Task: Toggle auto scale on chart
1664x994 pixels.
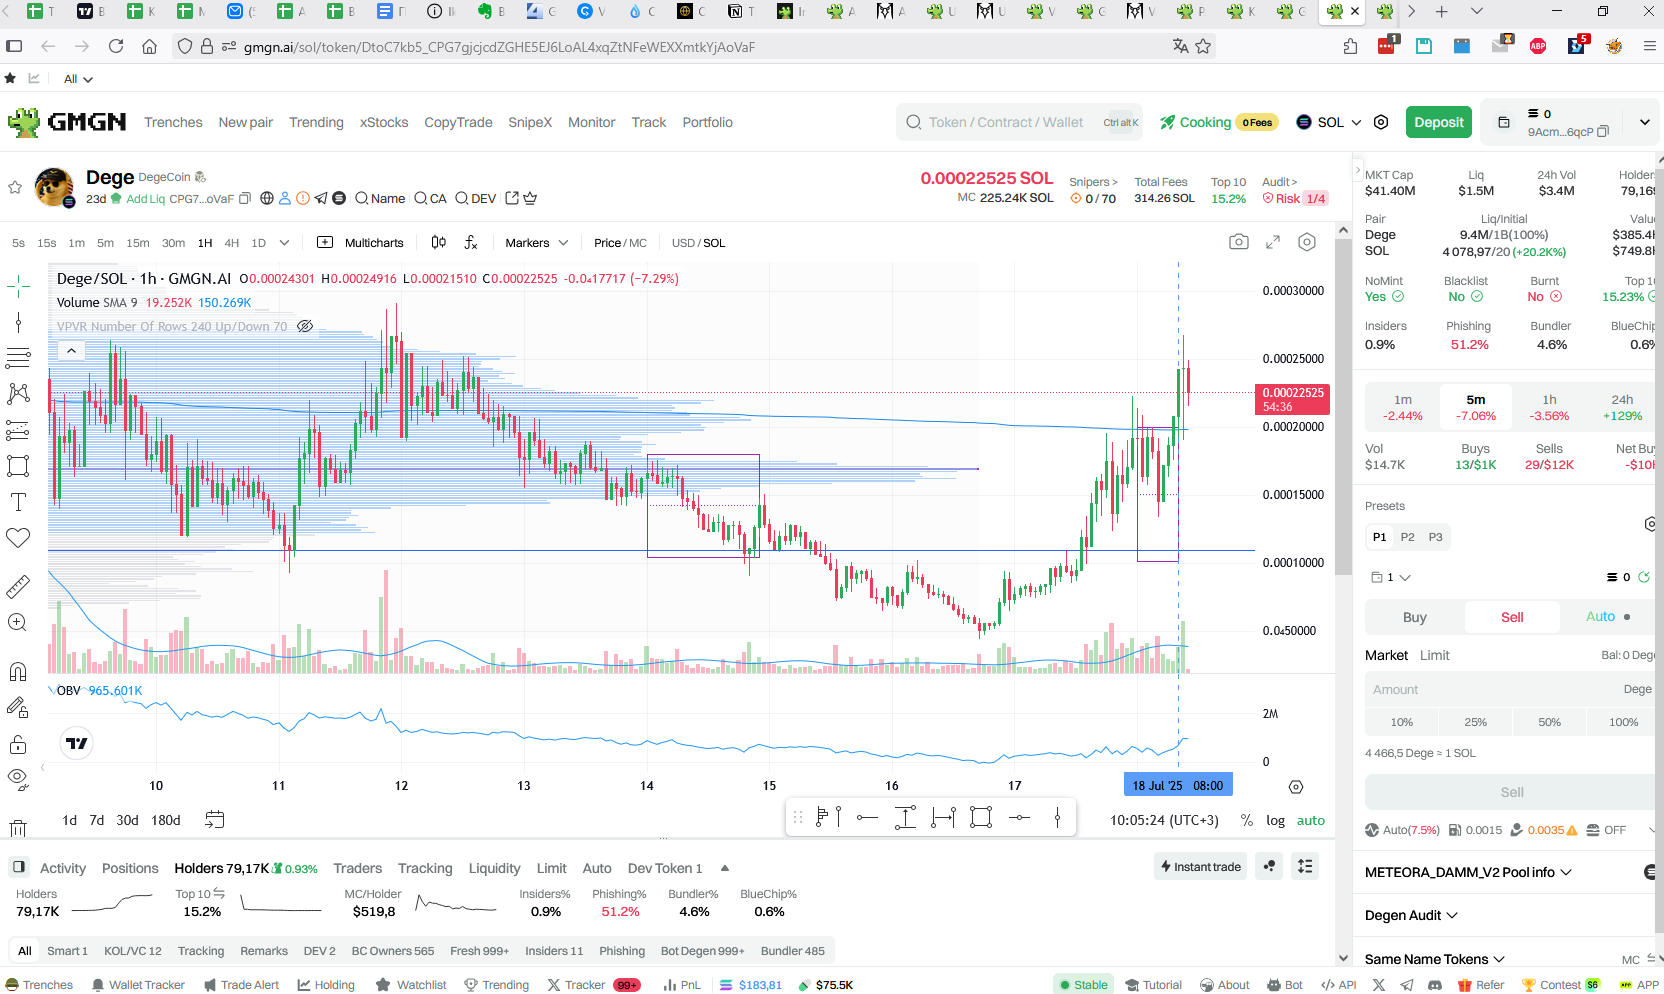Action: coord(1310,820)
